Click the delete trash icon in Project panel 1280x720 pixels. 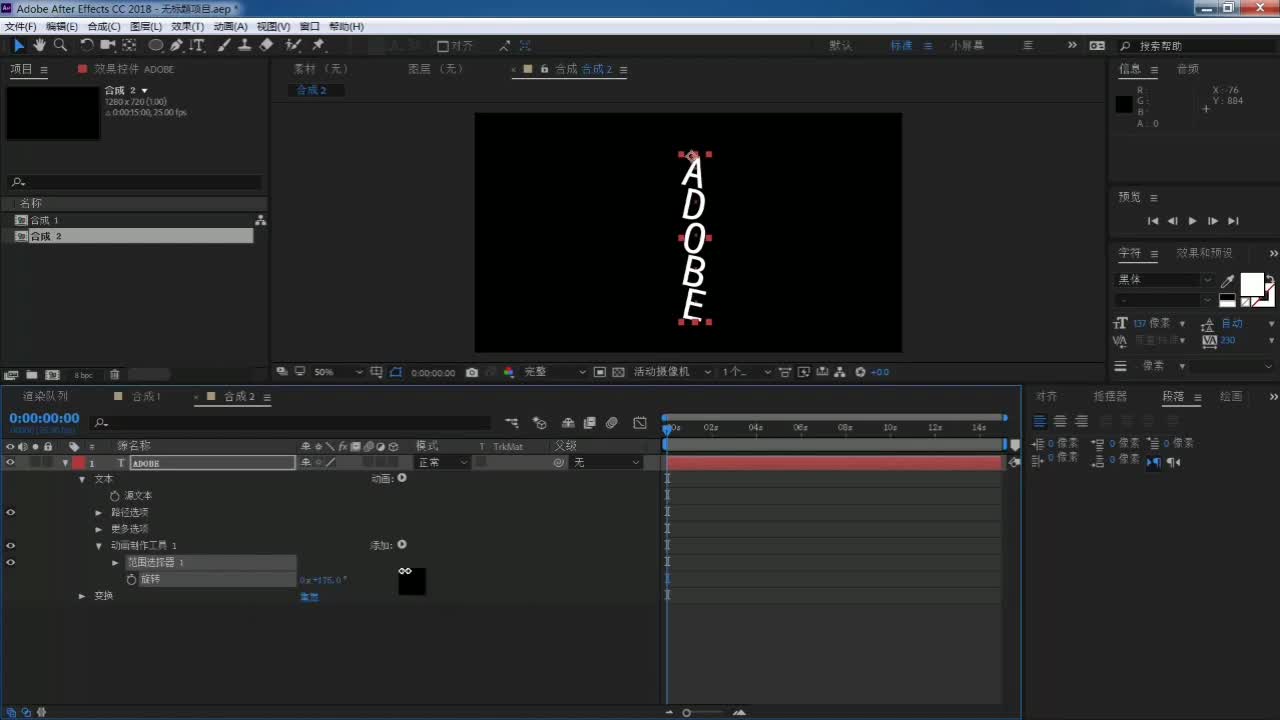pos(115,375)
